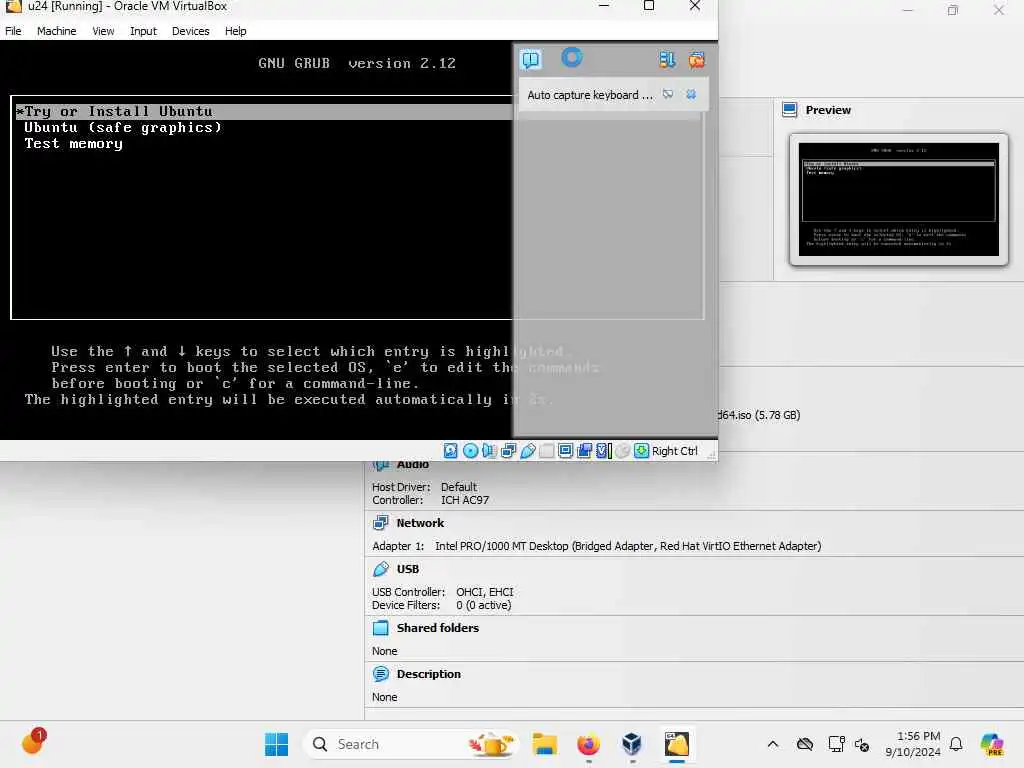This screenshot has width=1024, height=768.
Task: Open Audio settings section in Manager
Action: coord(412,464)
